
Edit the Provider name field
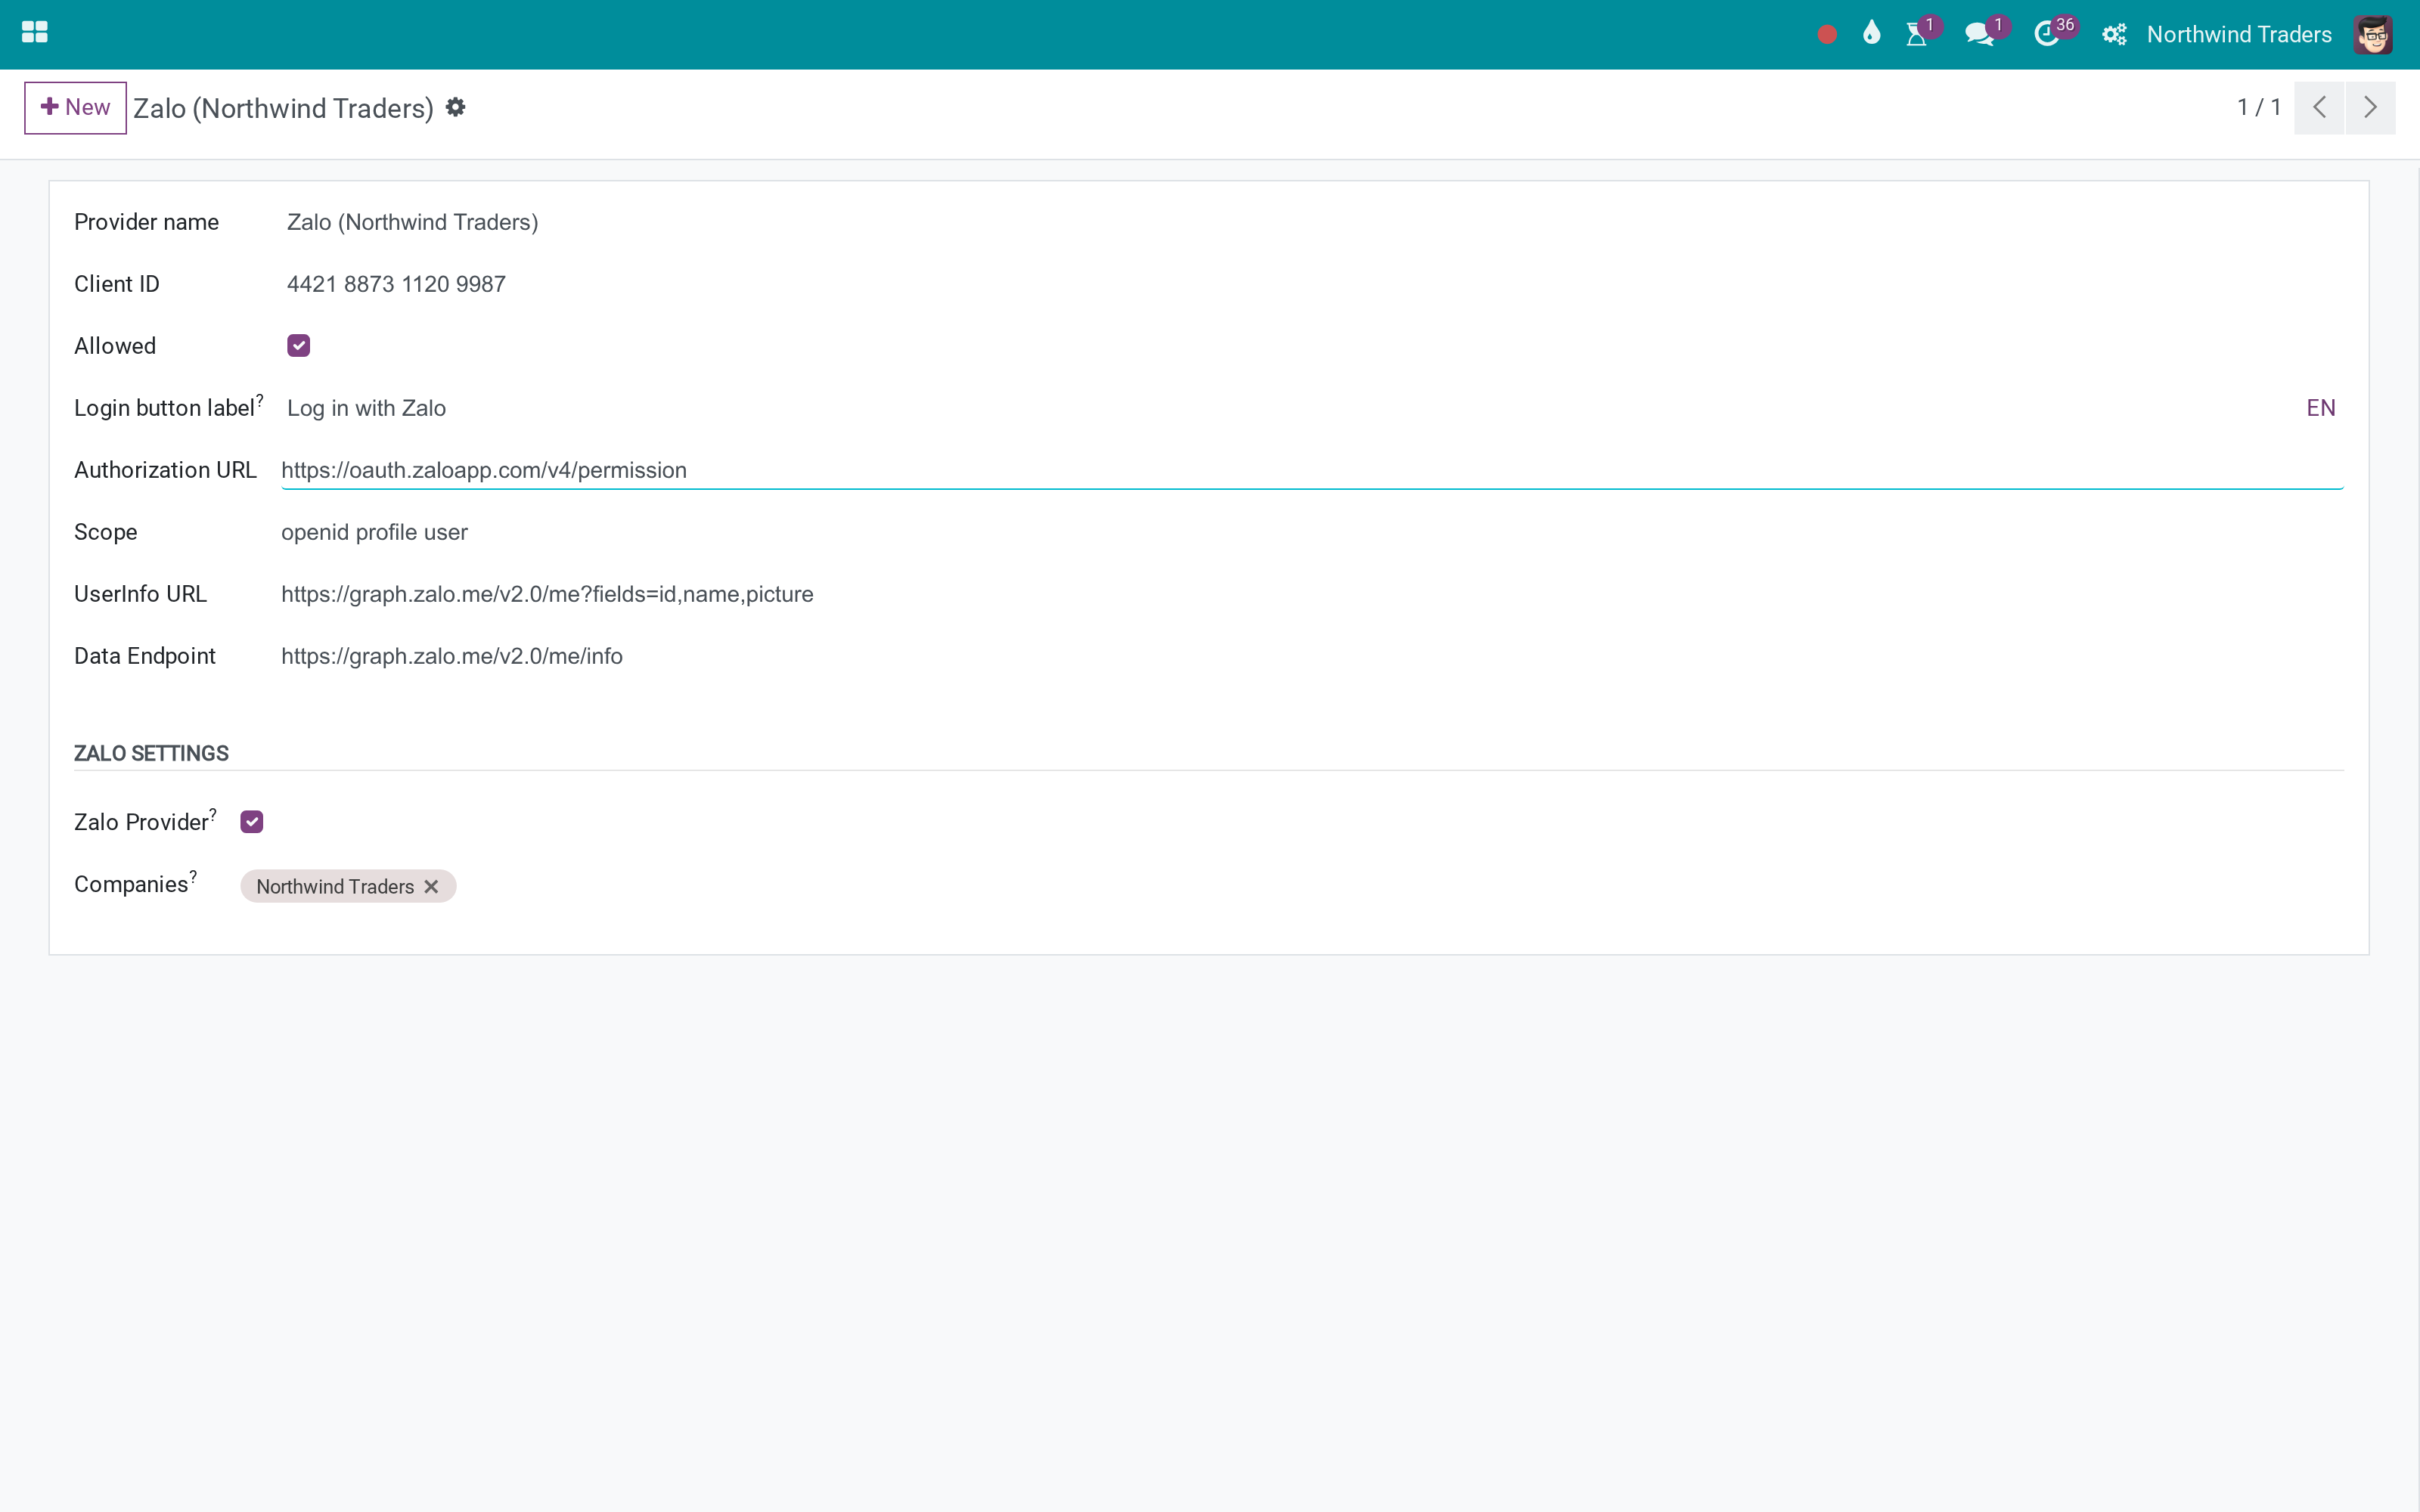click(x=1312, y=222)
